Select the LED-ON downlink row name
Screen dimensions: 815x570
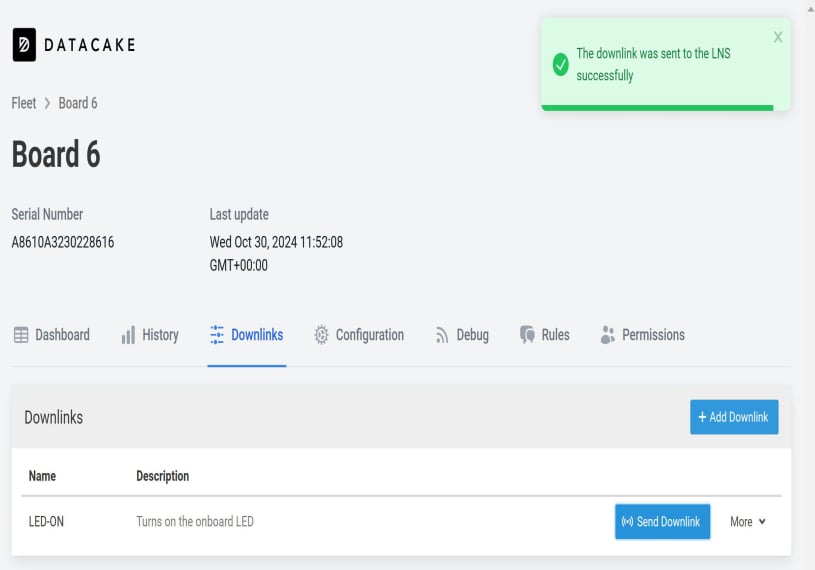pyautogui.click(x=47, y=521)
